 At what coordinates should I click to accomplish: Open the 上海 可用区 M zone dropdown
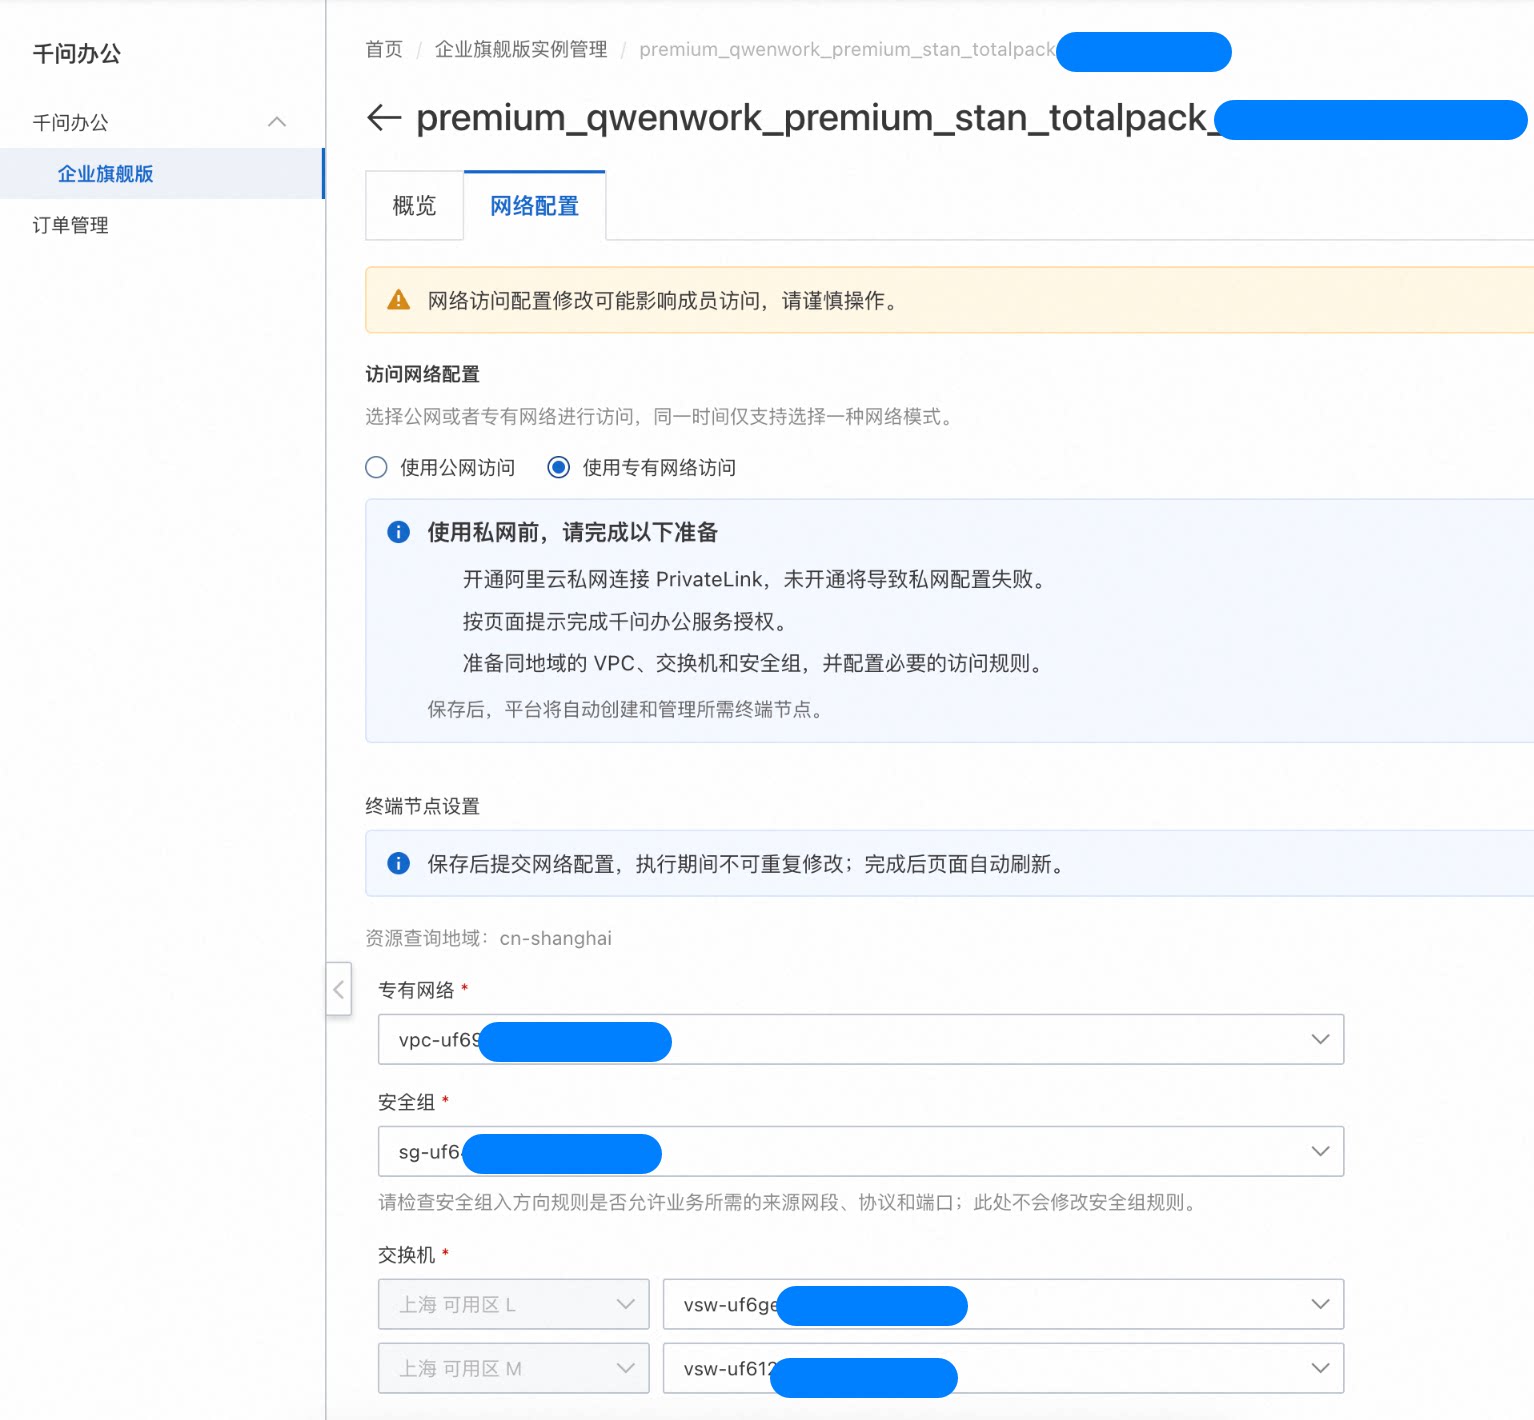(514, 1368)
